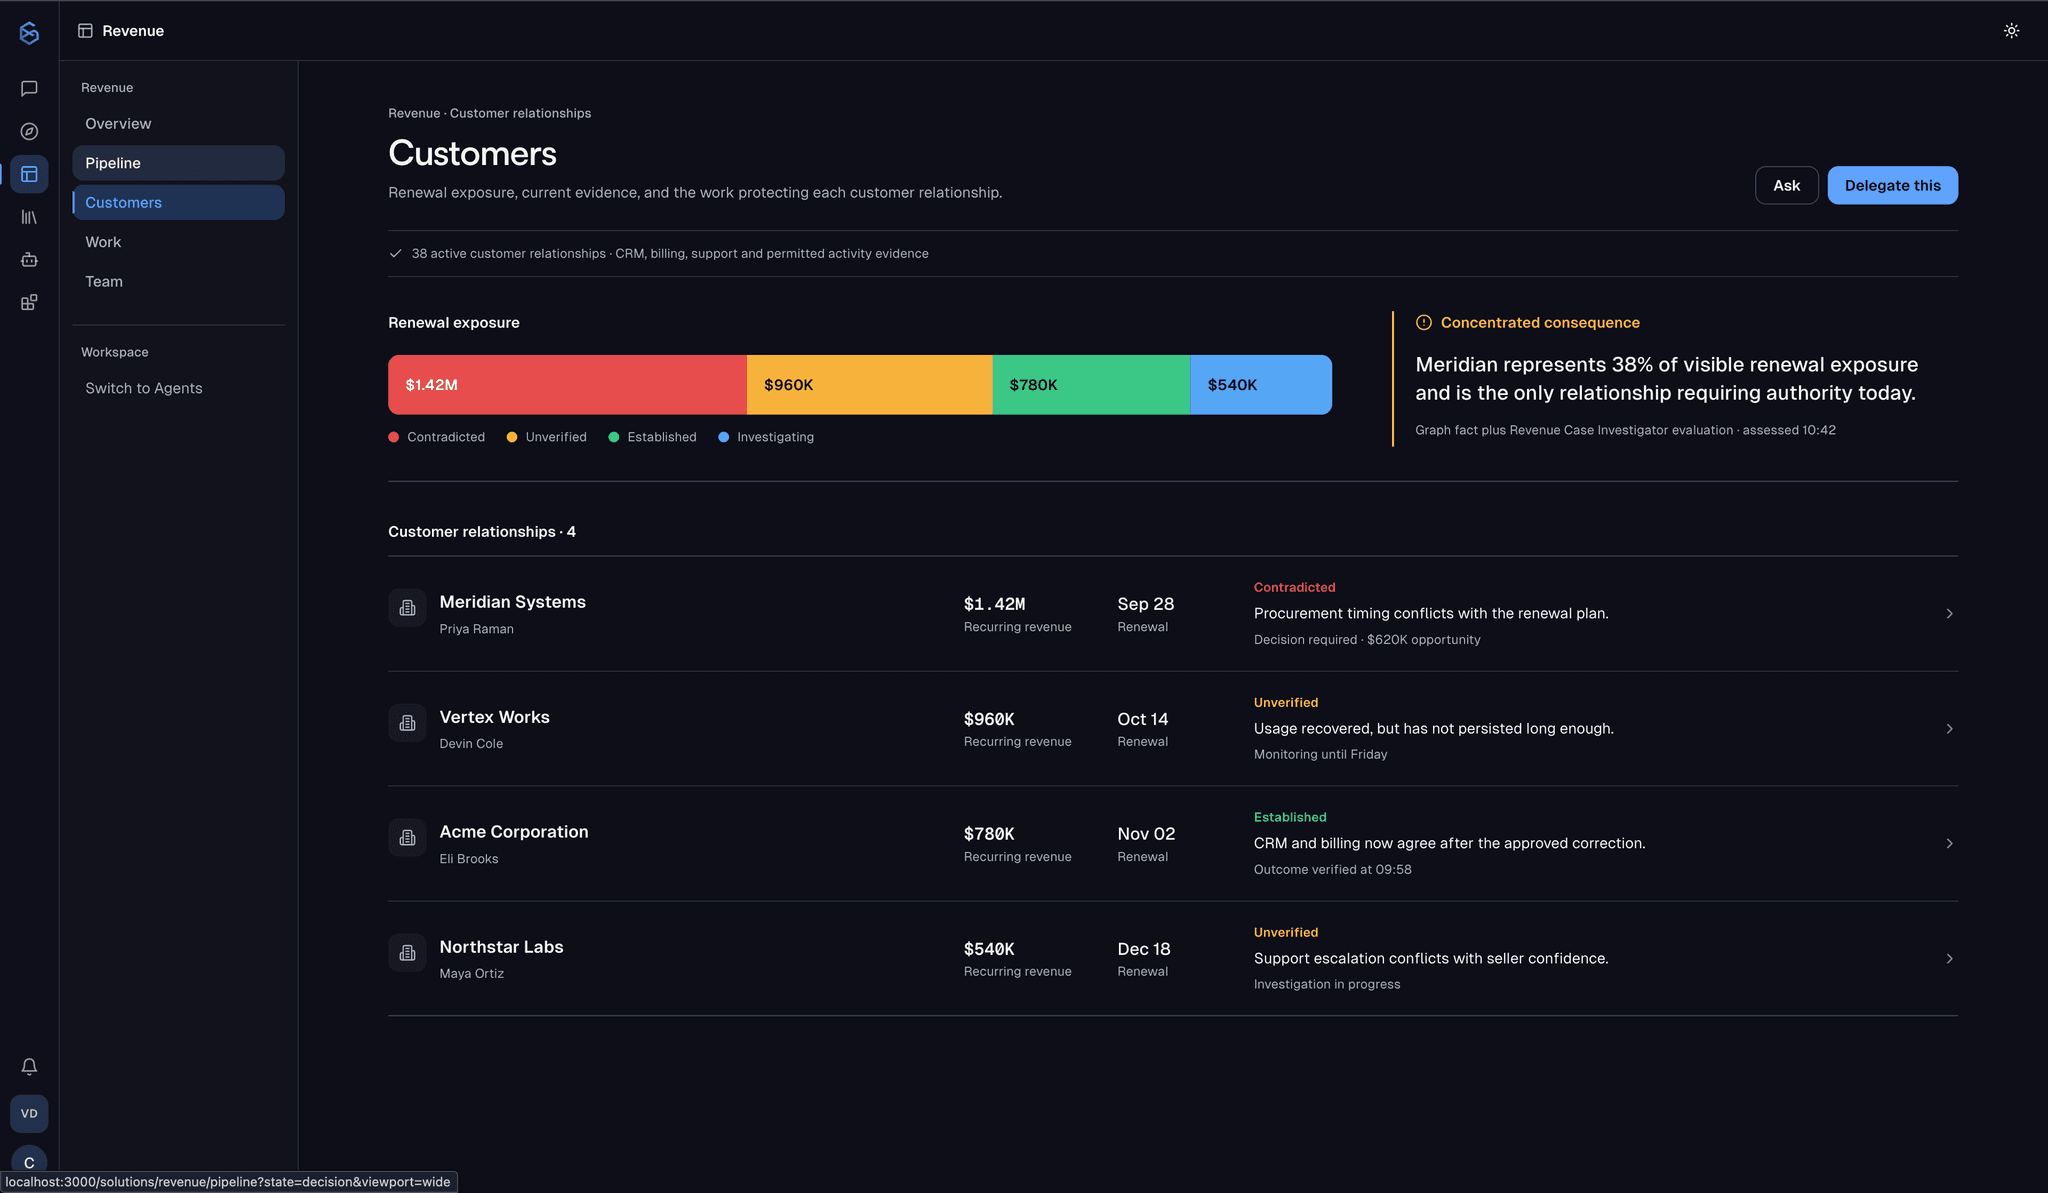
Task: Toggle the light theme sun icon
Action: [2011, 31]
